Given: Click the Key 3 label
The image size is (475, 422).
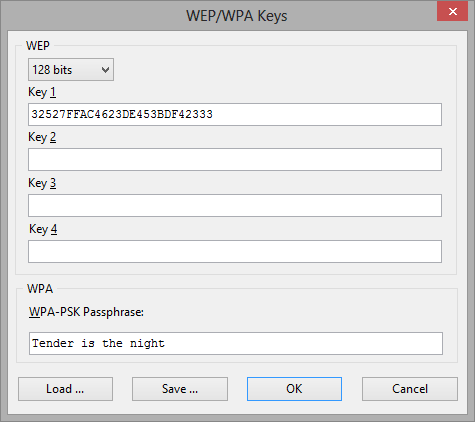Looking at the screenshot, I should point(42,183).
